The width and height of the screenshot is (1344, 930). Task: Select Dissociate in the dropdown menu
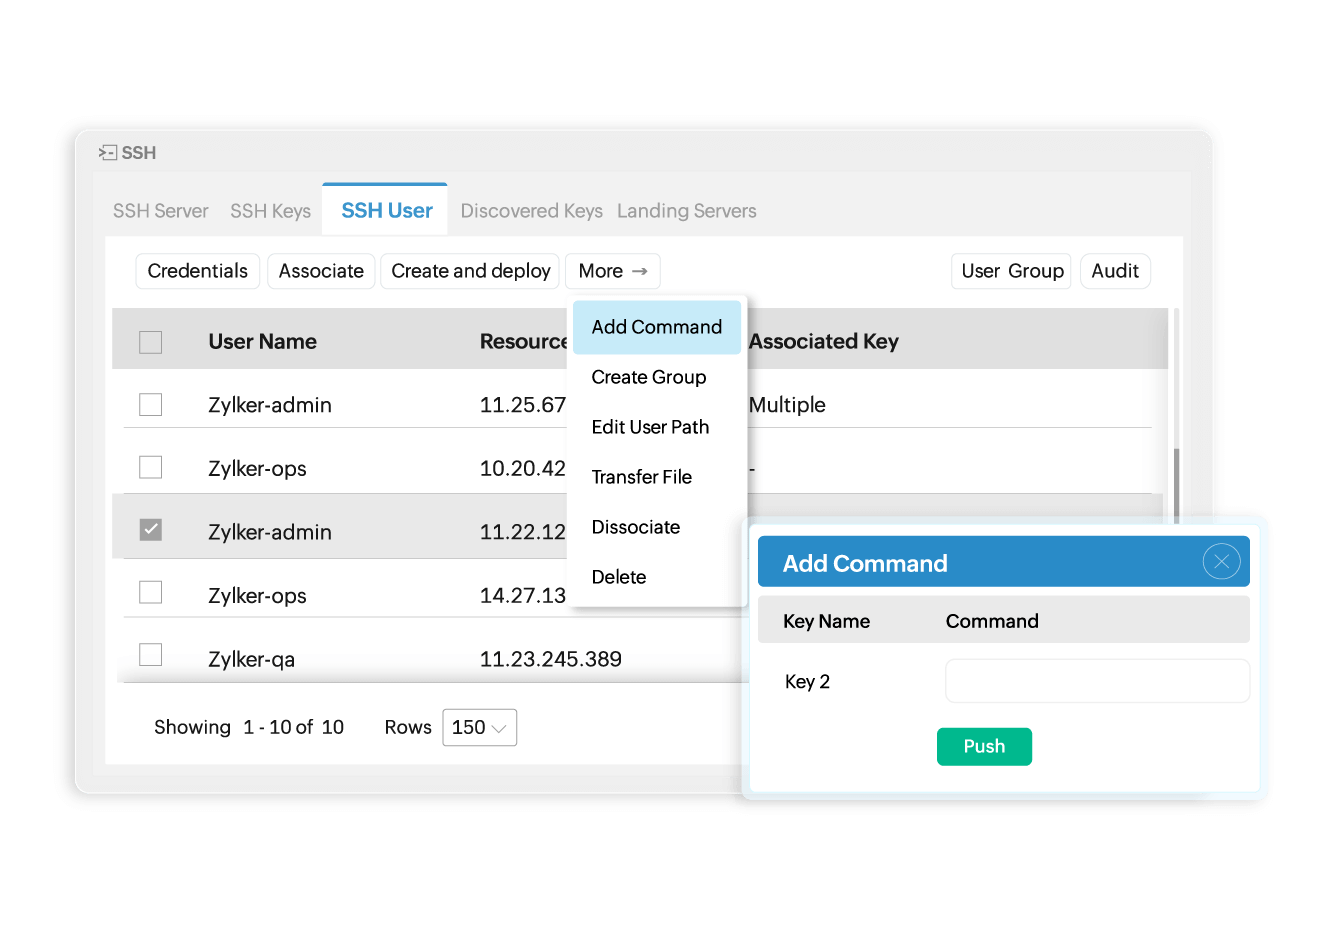[636, 527]
